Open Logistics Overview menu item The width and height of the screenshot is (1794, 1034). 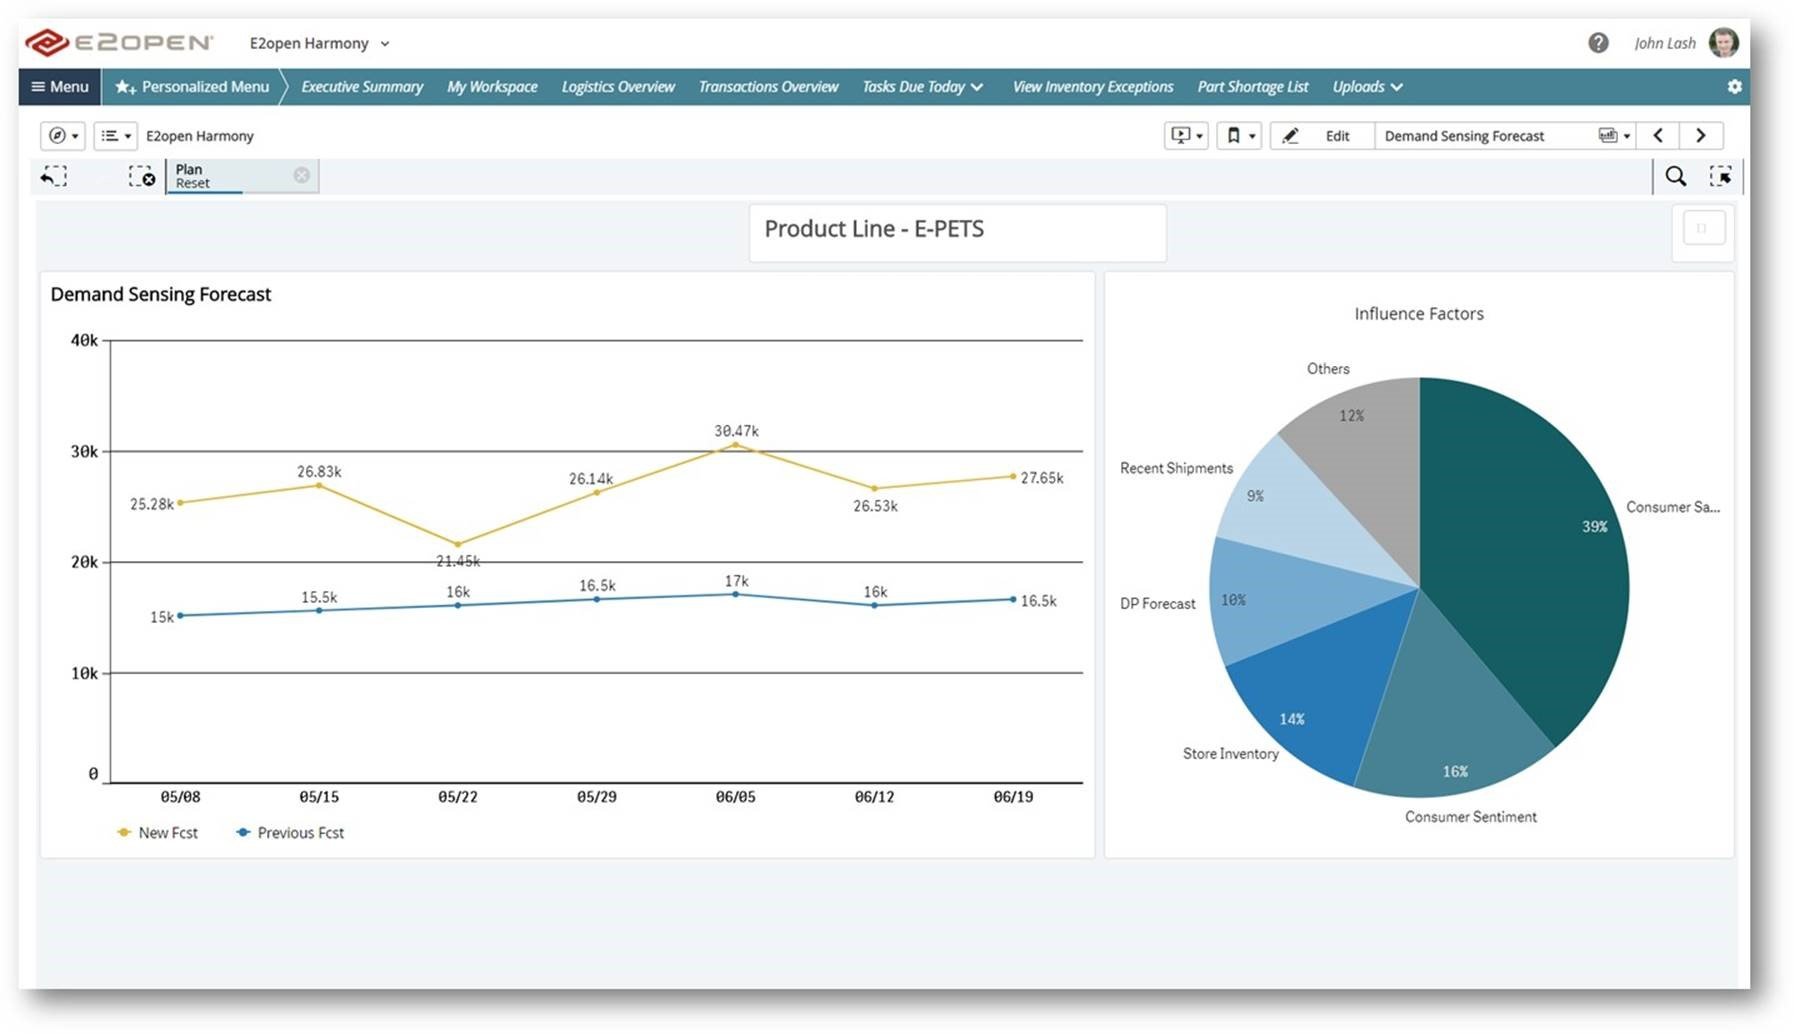[618, 87]
